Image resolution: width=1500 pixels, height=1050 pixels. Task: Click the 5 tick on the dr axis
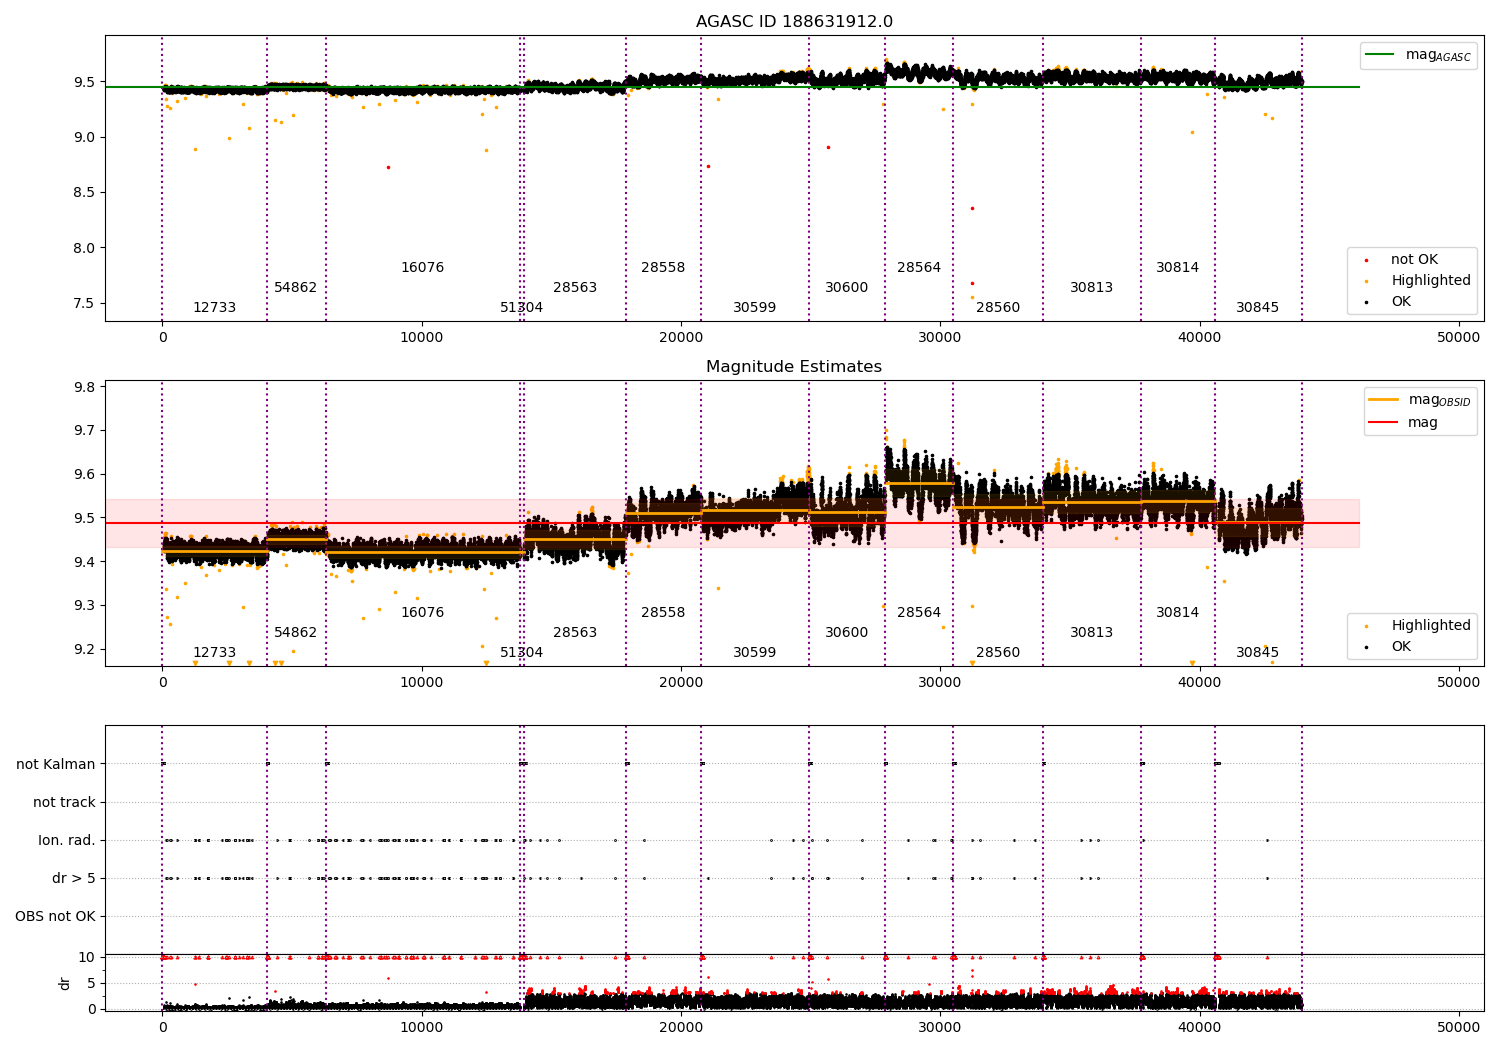coord(91,983)
